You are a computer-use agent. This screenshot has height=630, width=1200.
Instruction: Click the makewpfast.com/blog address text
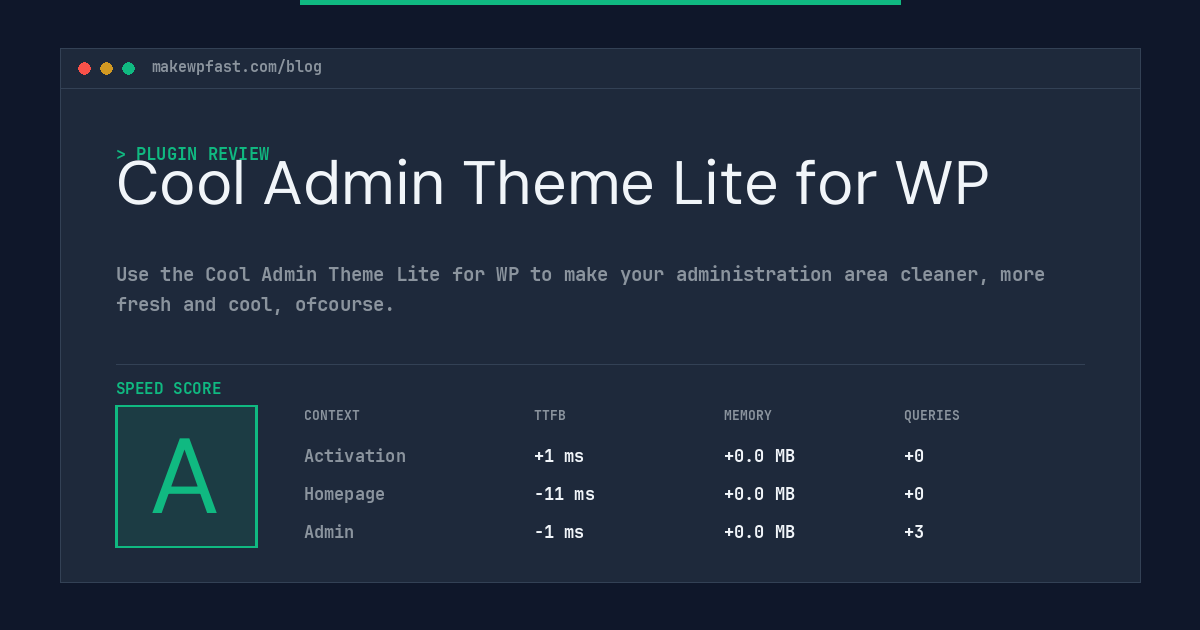point(237,67)
